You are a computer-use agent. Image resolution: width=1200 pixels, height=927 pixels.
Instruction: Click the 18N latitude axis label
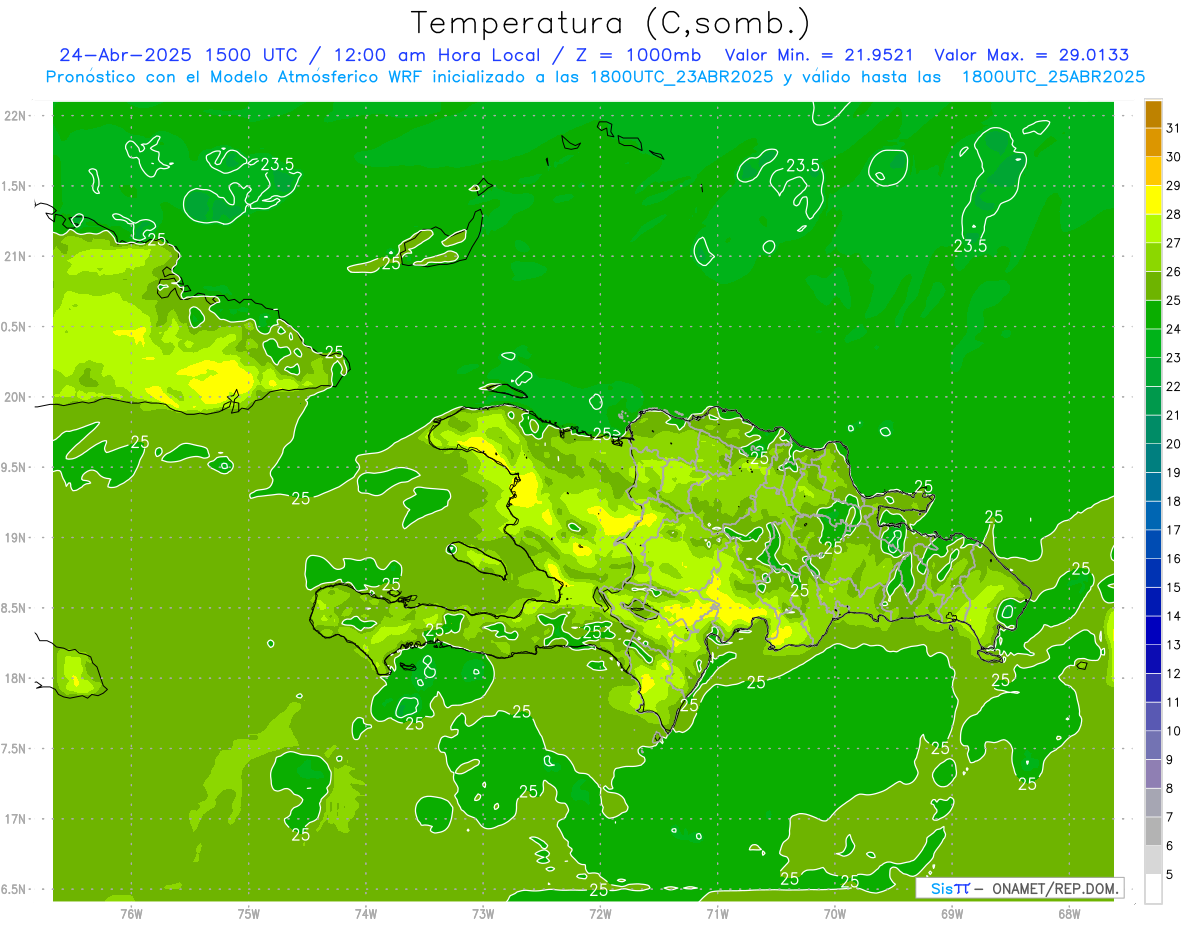point(17,678)
